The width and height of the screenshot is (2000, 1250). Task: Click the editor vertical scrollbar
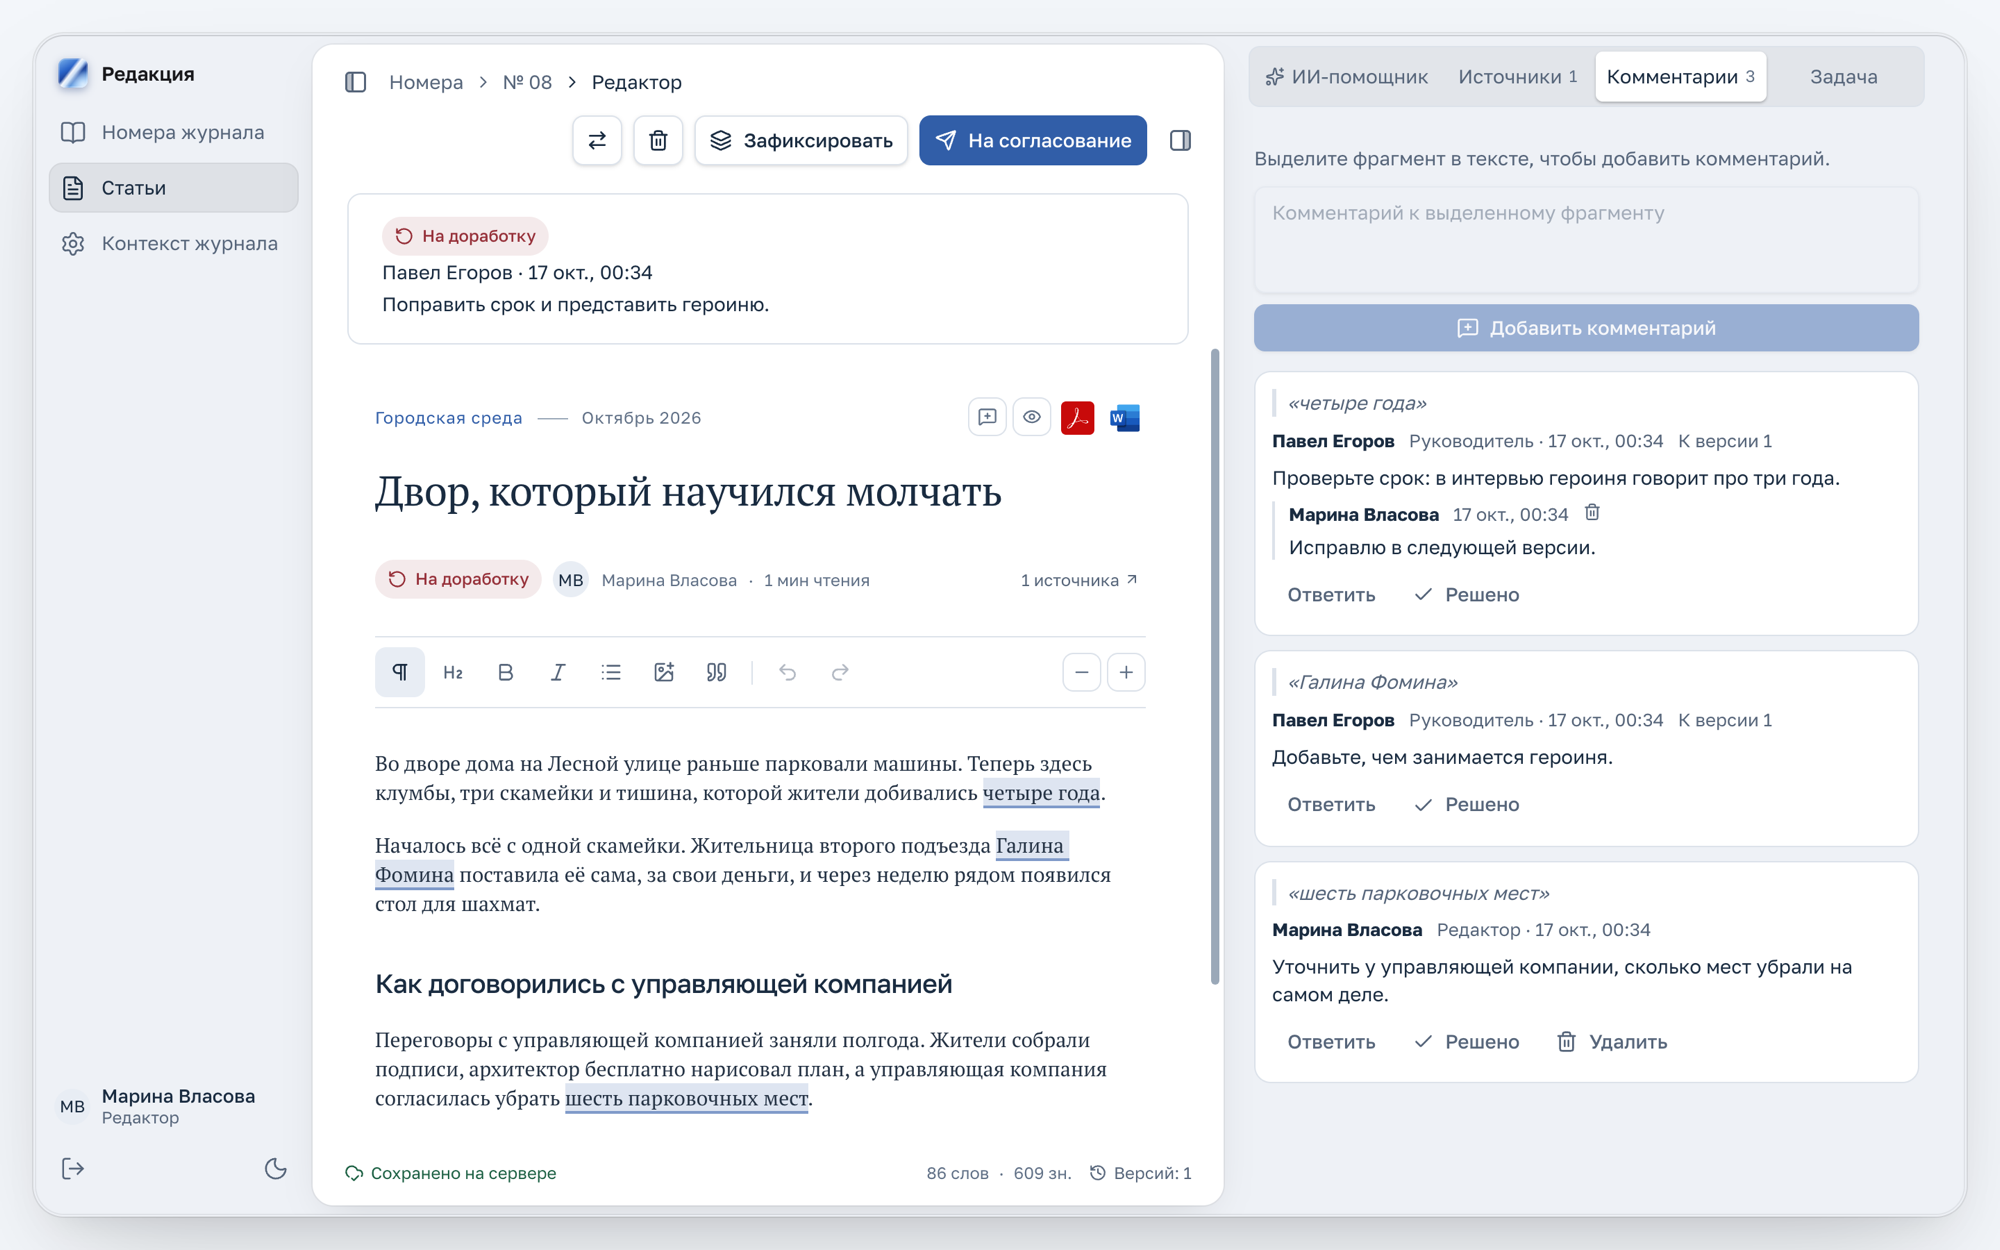1215,666
